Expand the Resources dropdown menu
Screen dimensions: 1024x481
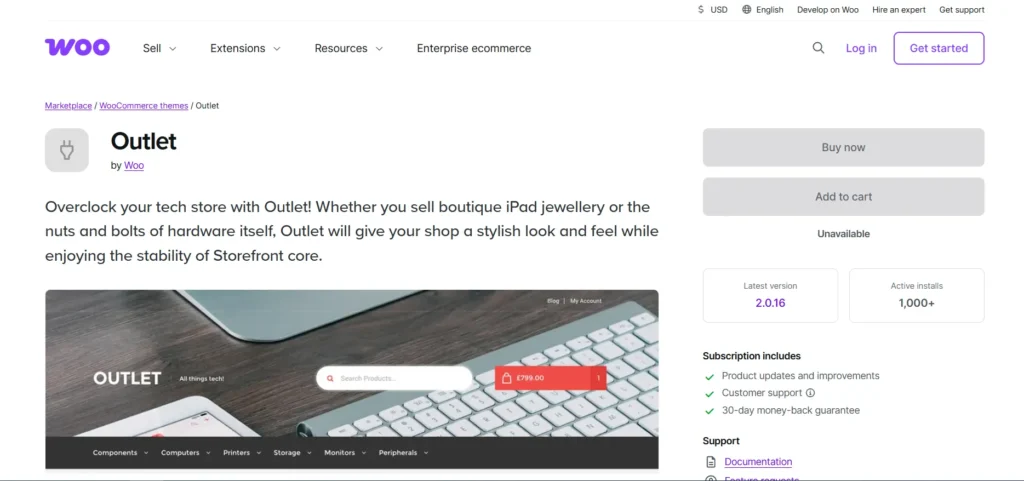(349, 48)
